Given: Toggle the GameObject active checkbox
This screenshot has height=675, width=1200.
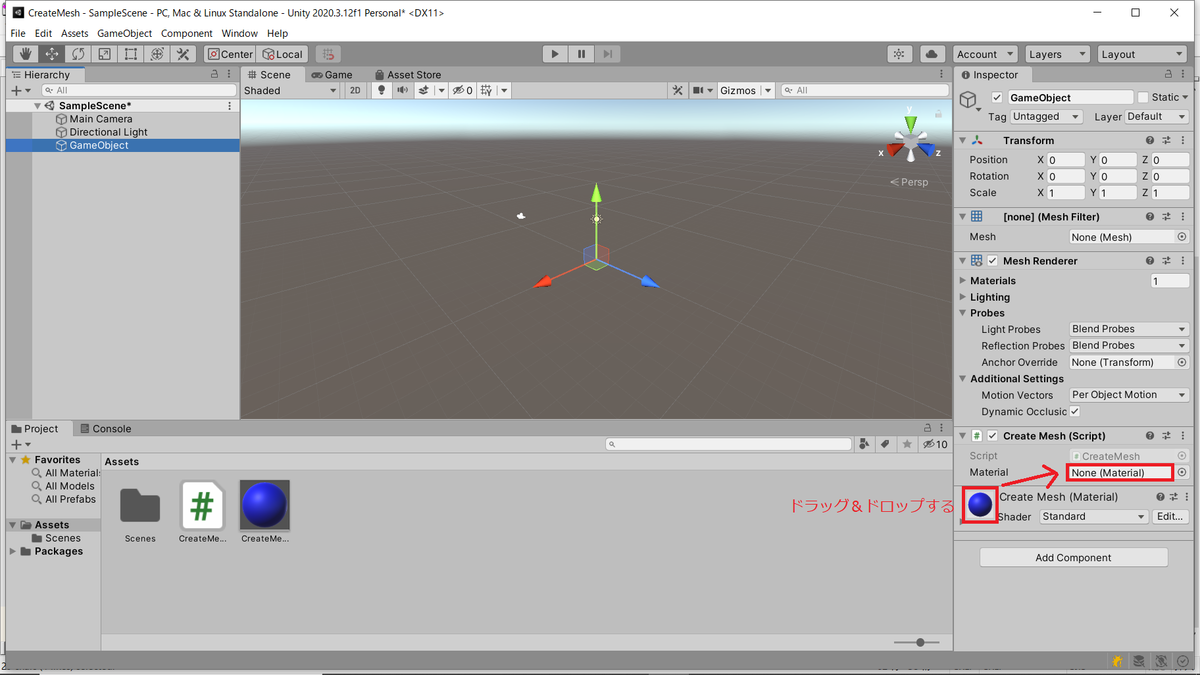Looking at the screenshot, I should point(997,98).
